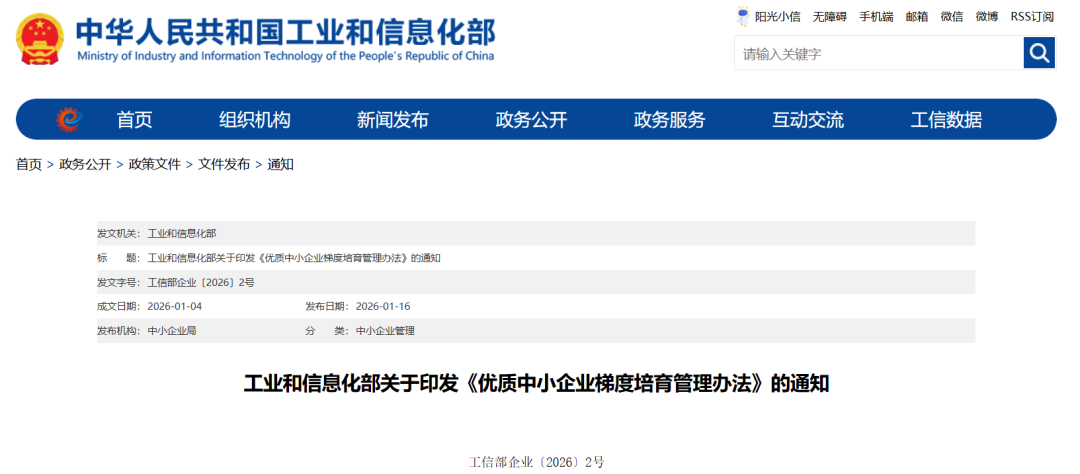Screen dimensions: 1080x474
Task: Click 发文字号 value 工信部企业〔2026〕2号 in table
Action: (201, 282)
